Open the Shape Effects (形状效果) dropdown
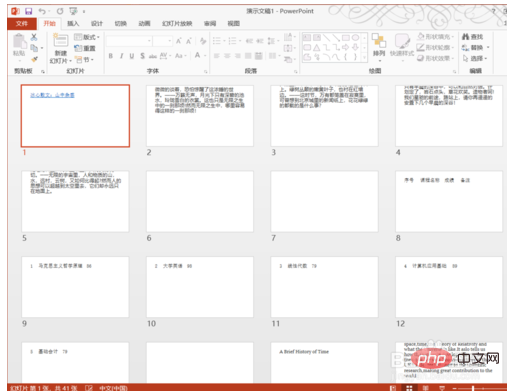This screenshot has width=510, height=391. tap(435, 58)
